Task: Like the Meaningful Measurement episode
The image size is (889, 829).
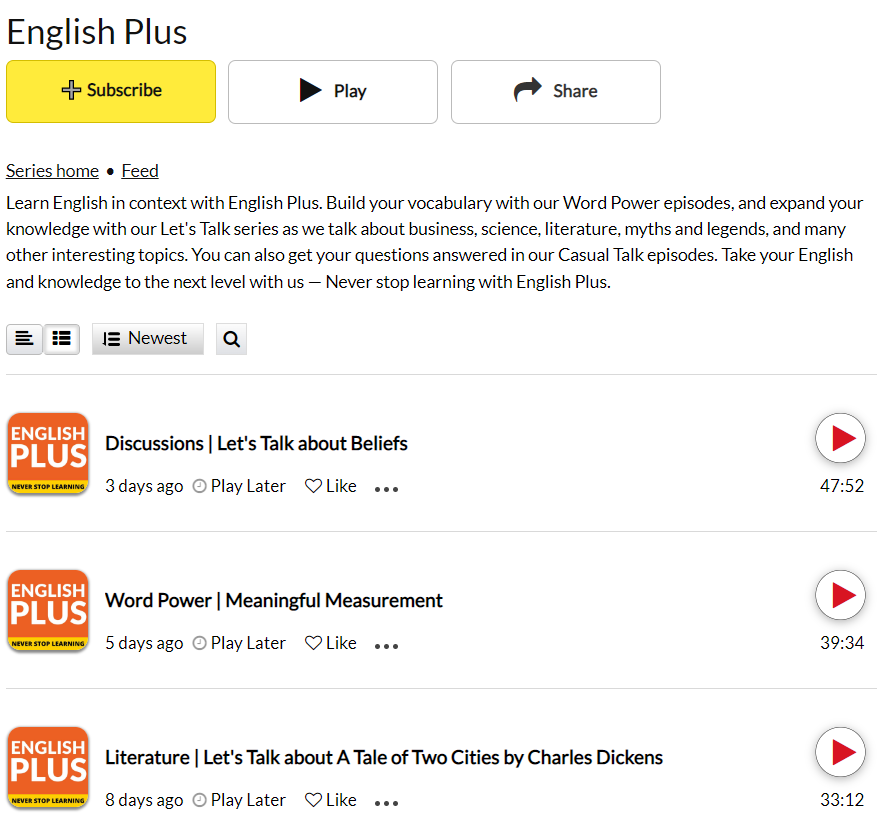Action: [331, 643]
